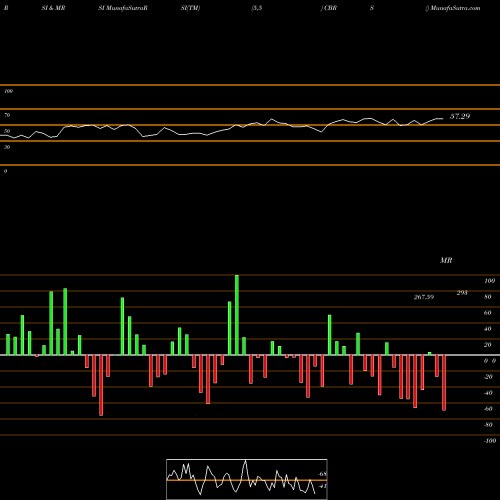Click the 68 value in mini chart
This screenshot has width=500, height=500.
[323, 474]
